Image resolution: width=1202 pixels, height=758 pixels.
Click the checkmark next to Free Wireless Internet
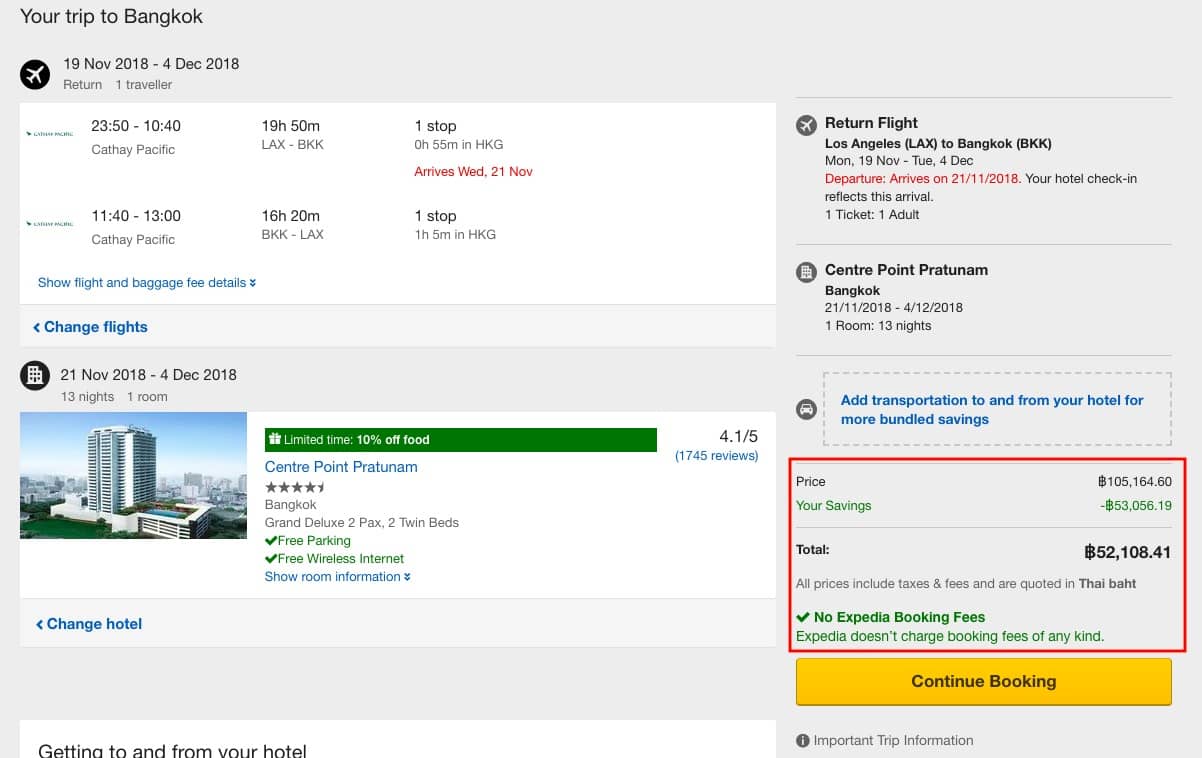coord(271,559)
